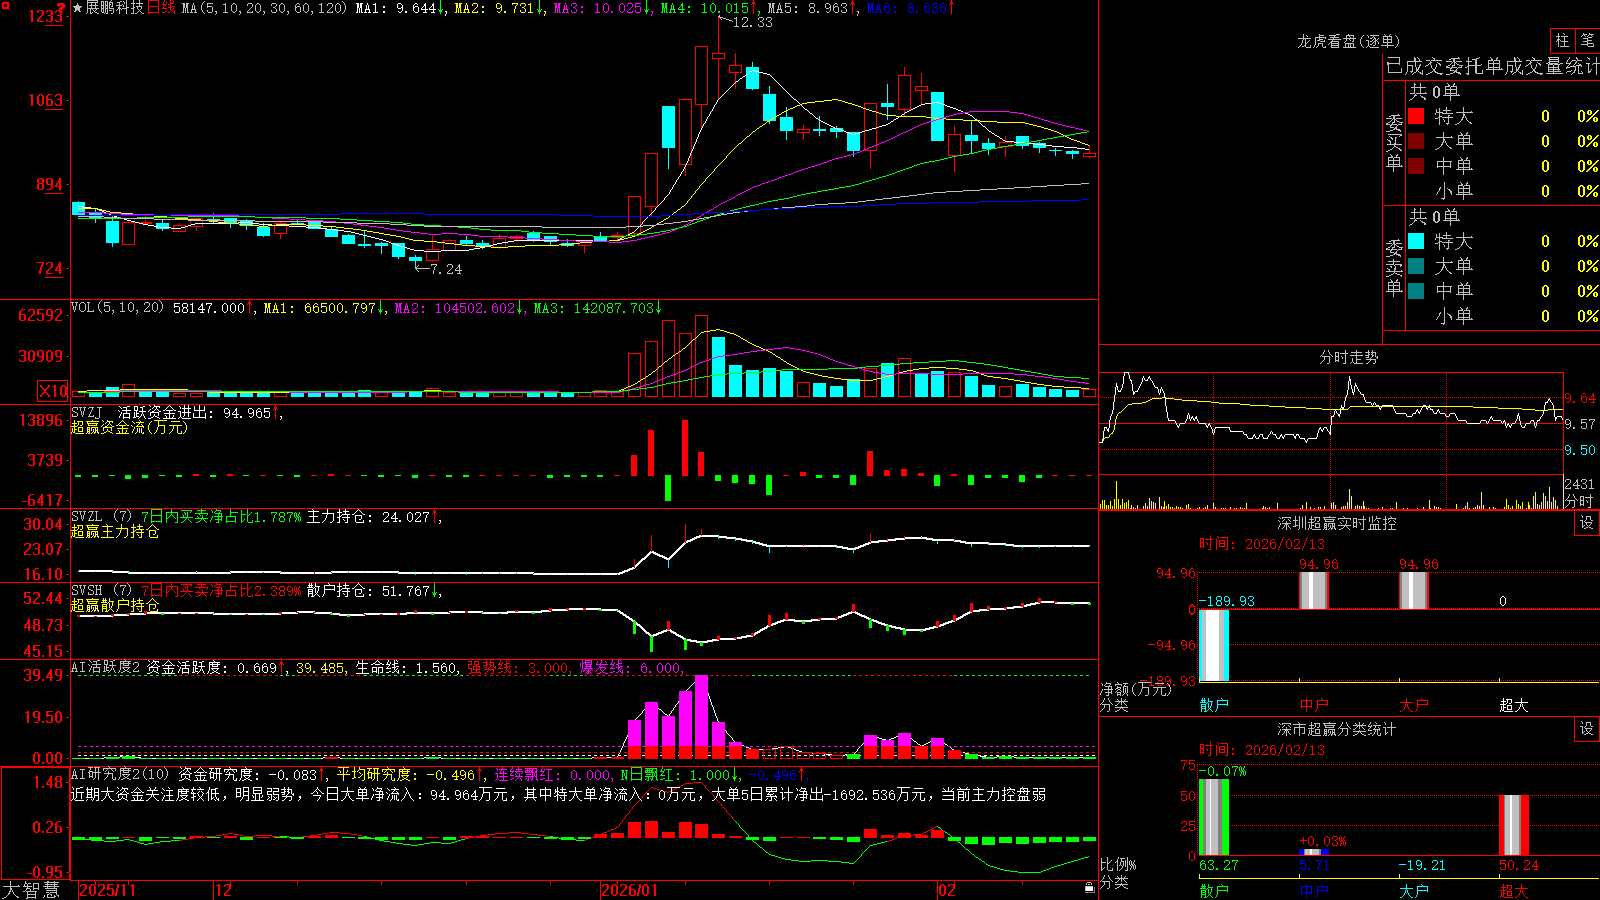1600x900 pixels.
Task: Click the AI研究度2(10) indicator name
Action: click(120, 774)
